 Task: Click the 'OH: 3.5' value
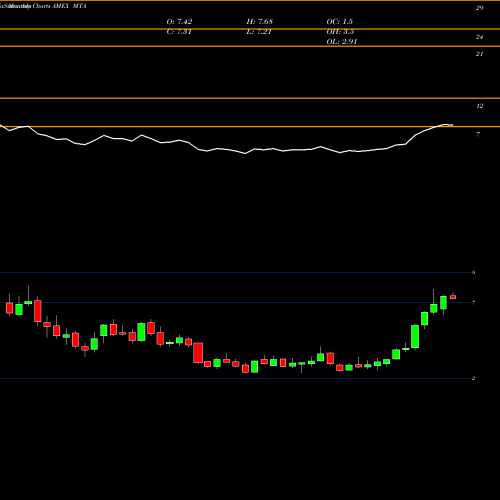(x=340, y=32)
